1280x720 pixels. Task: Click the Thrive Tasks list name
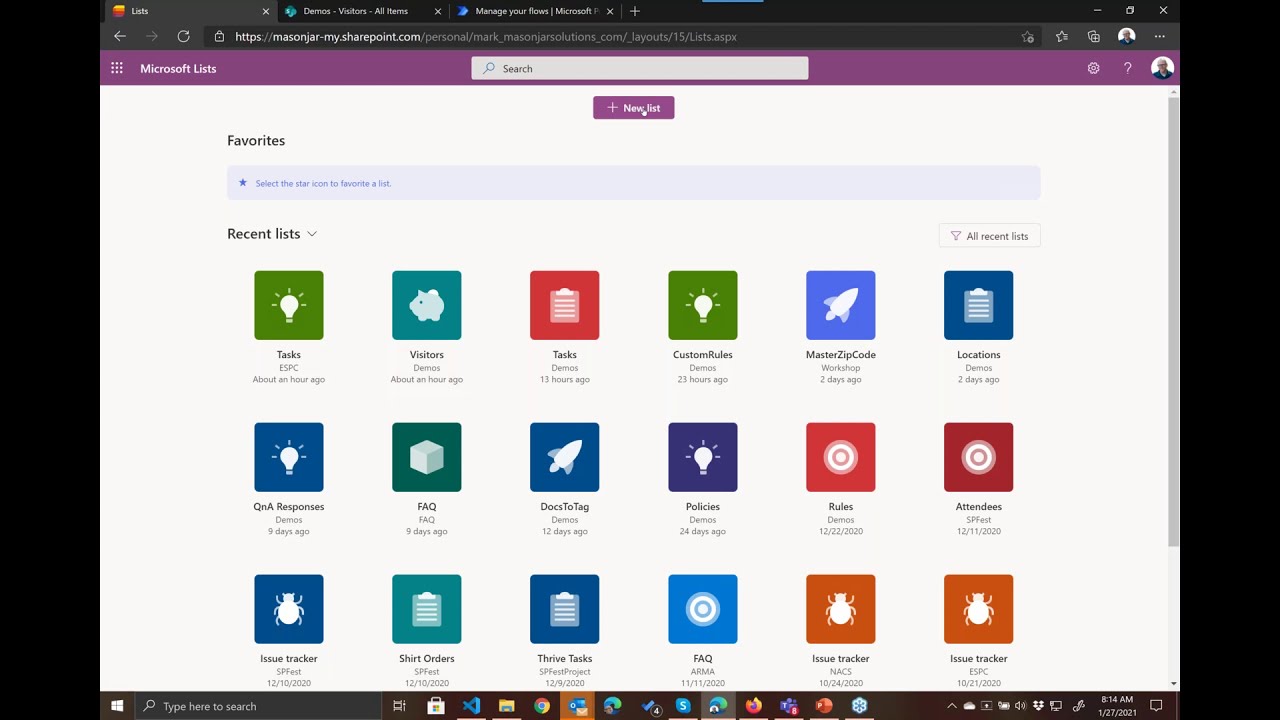click(x=565, y=659)
